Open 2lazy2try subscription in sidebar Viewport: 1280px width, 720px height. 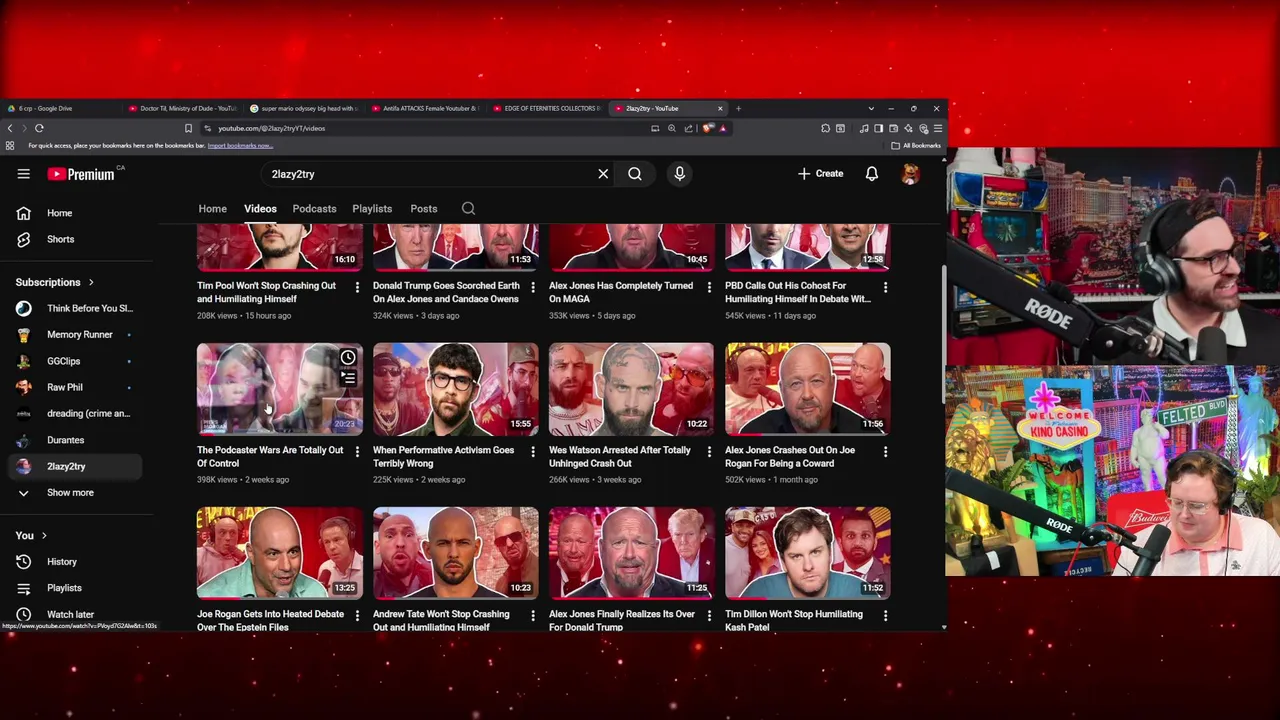click(75, 467)
